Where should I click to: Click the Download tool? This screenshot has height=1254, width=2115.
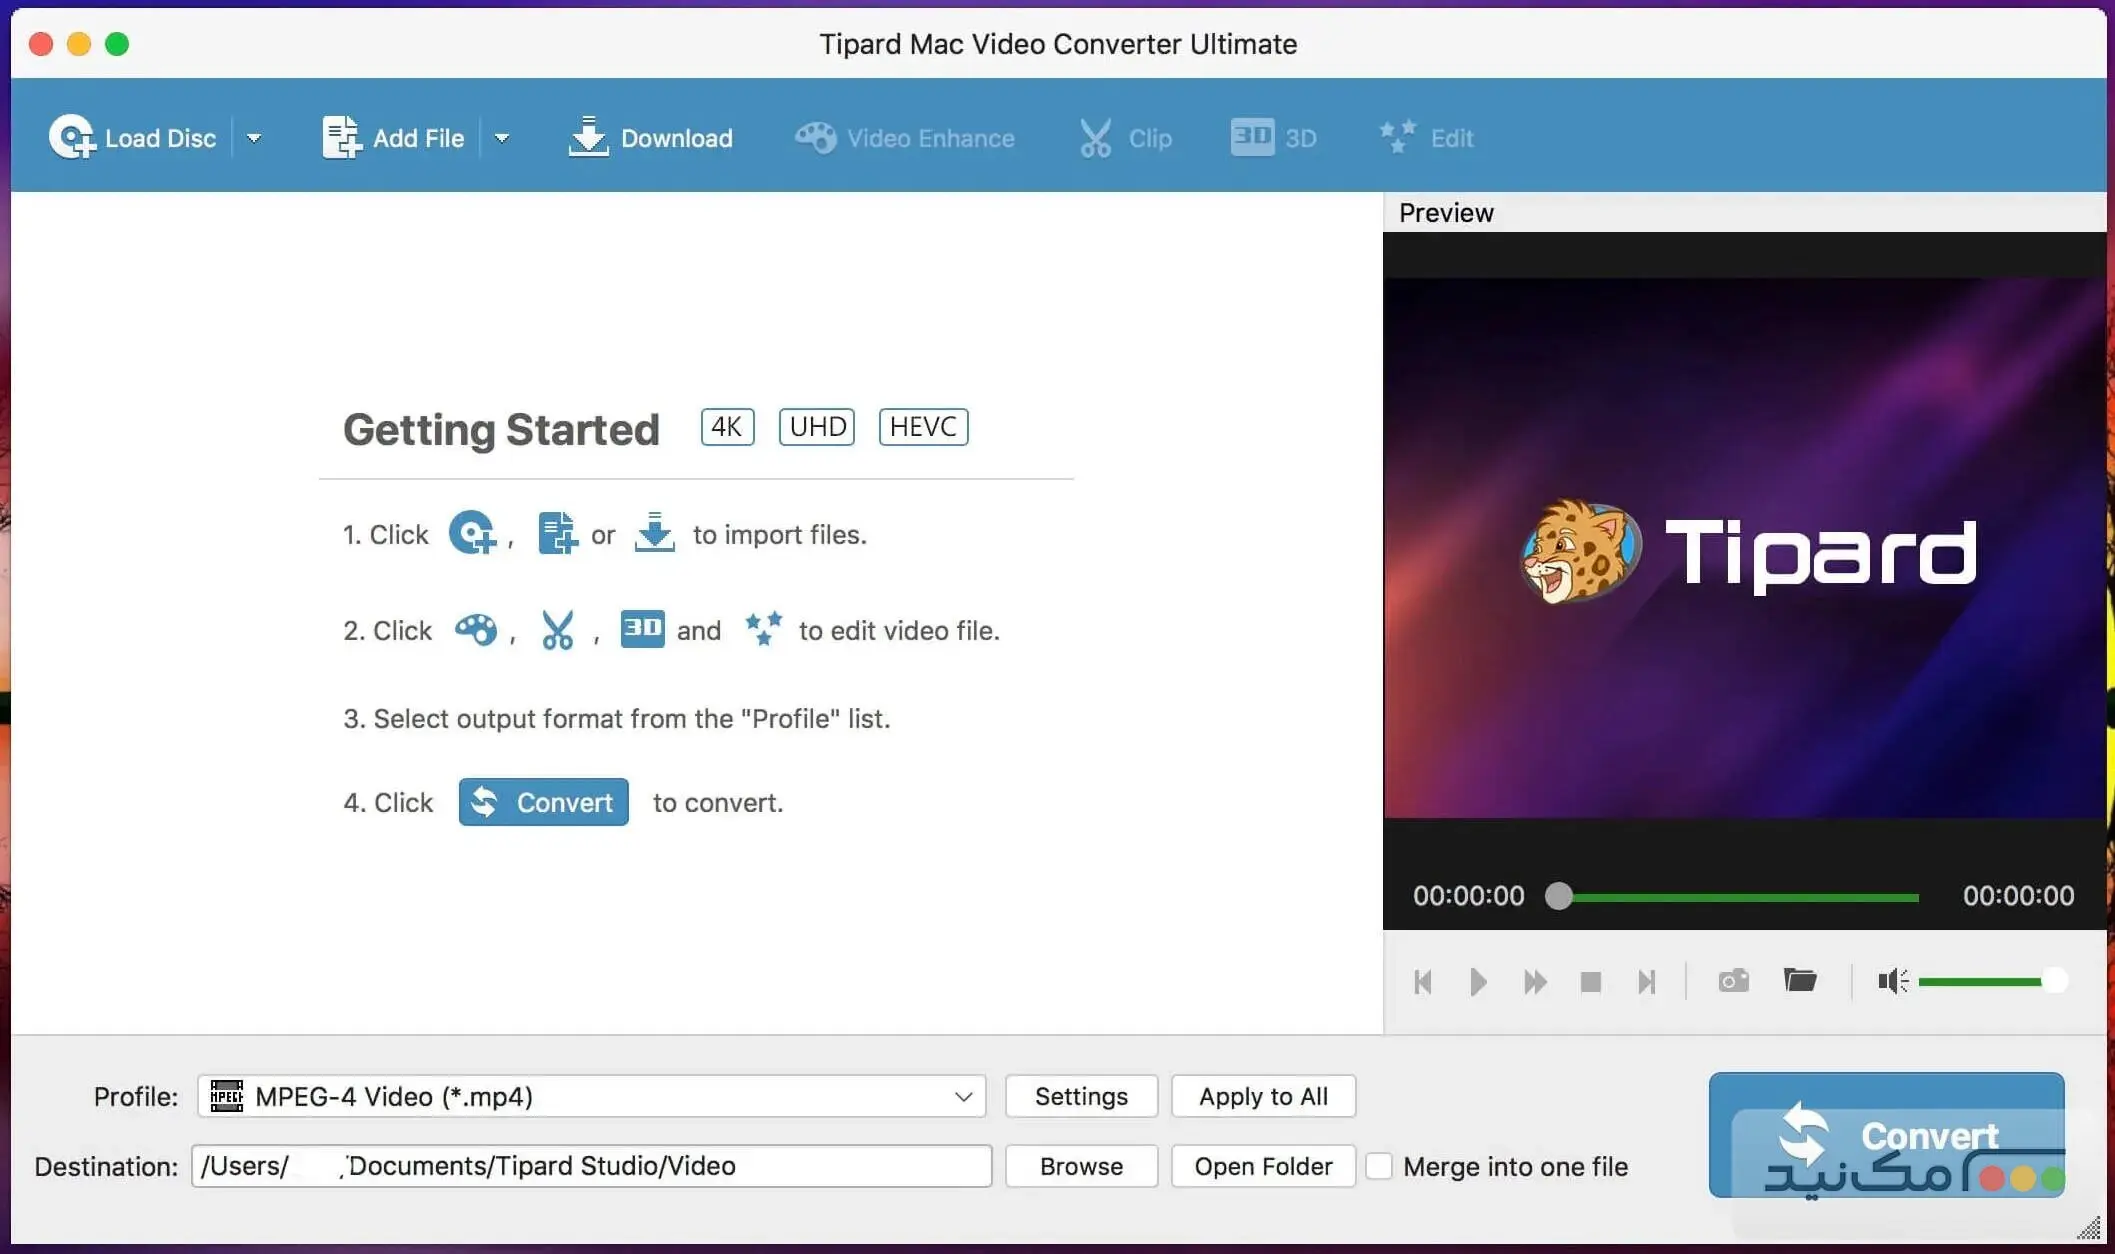pyautogui.click(x=650, y=137)
